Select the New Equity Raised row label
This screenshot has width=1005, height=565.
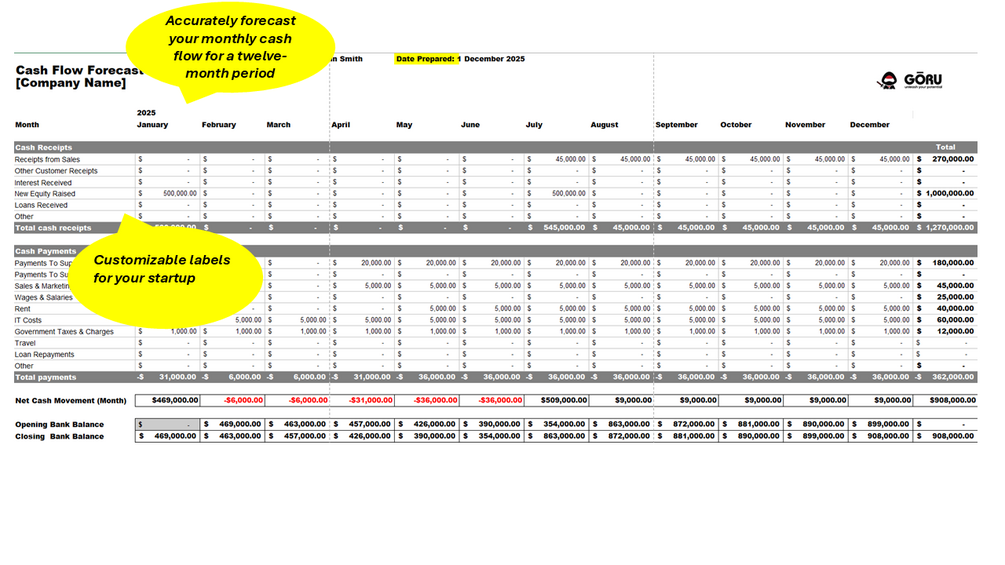point(45,193)
